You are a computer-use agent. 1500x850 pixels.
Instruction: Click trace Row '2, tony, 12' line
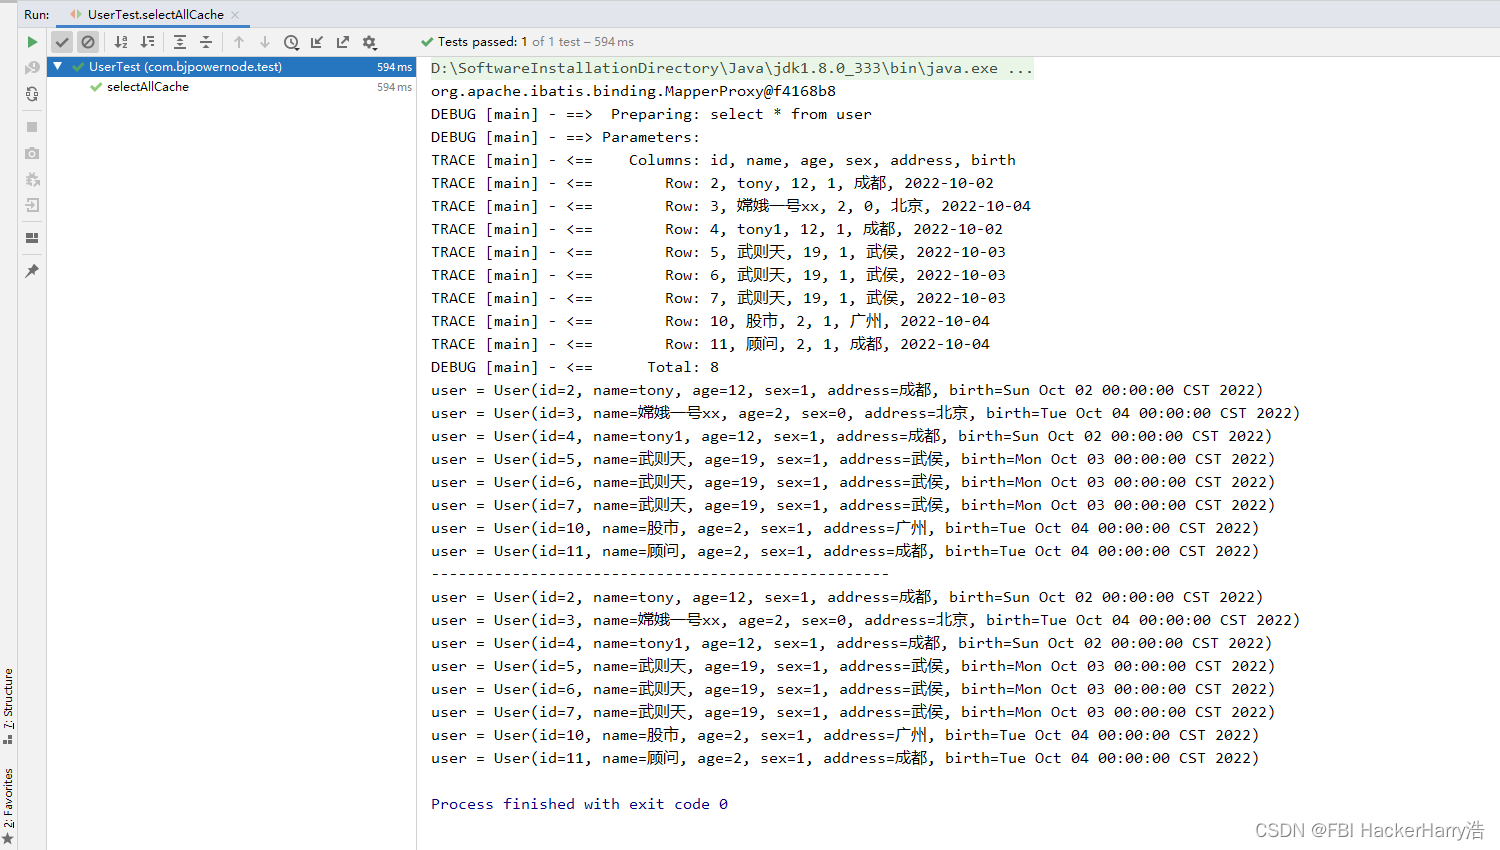tap(712, 183)
